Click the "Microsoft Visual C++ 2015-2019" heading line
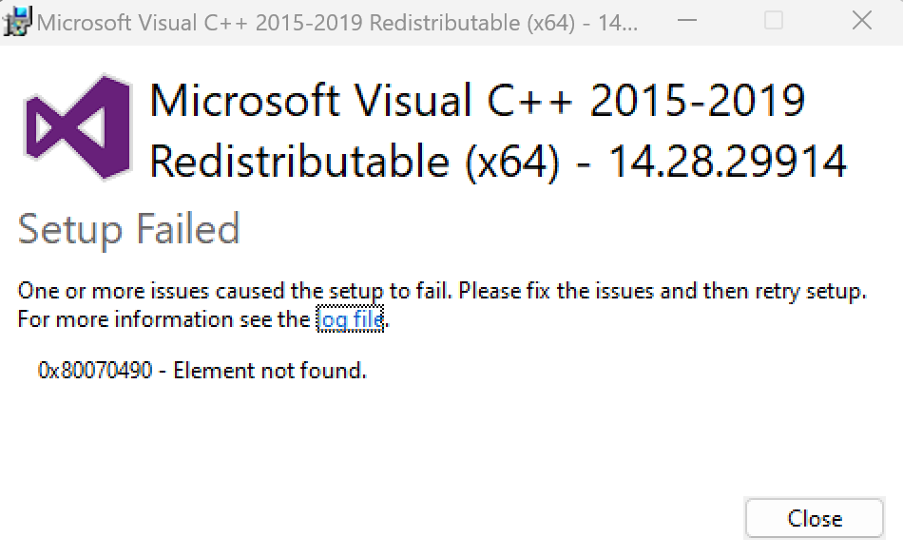 [x=477, y=101]
